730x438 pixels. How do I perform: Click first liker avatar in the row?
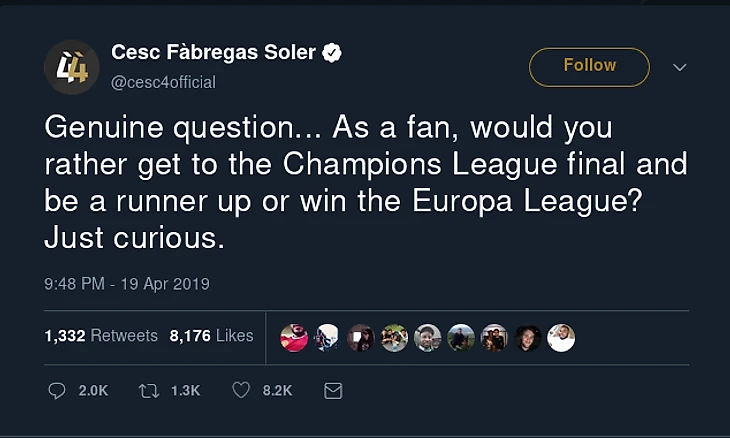pos(294,337)
